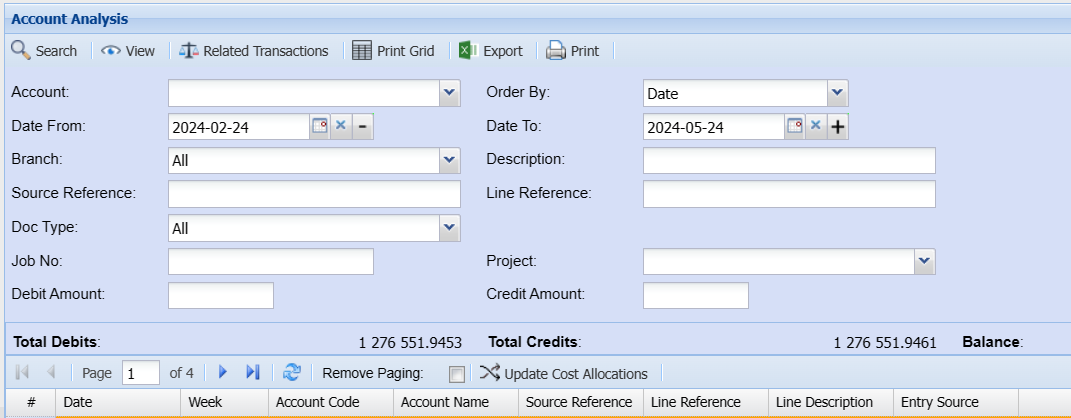The height and width of the screenshot is (418, 1071).
Task: Open the Project dropdown list
Action: click(x=924, y=262)
